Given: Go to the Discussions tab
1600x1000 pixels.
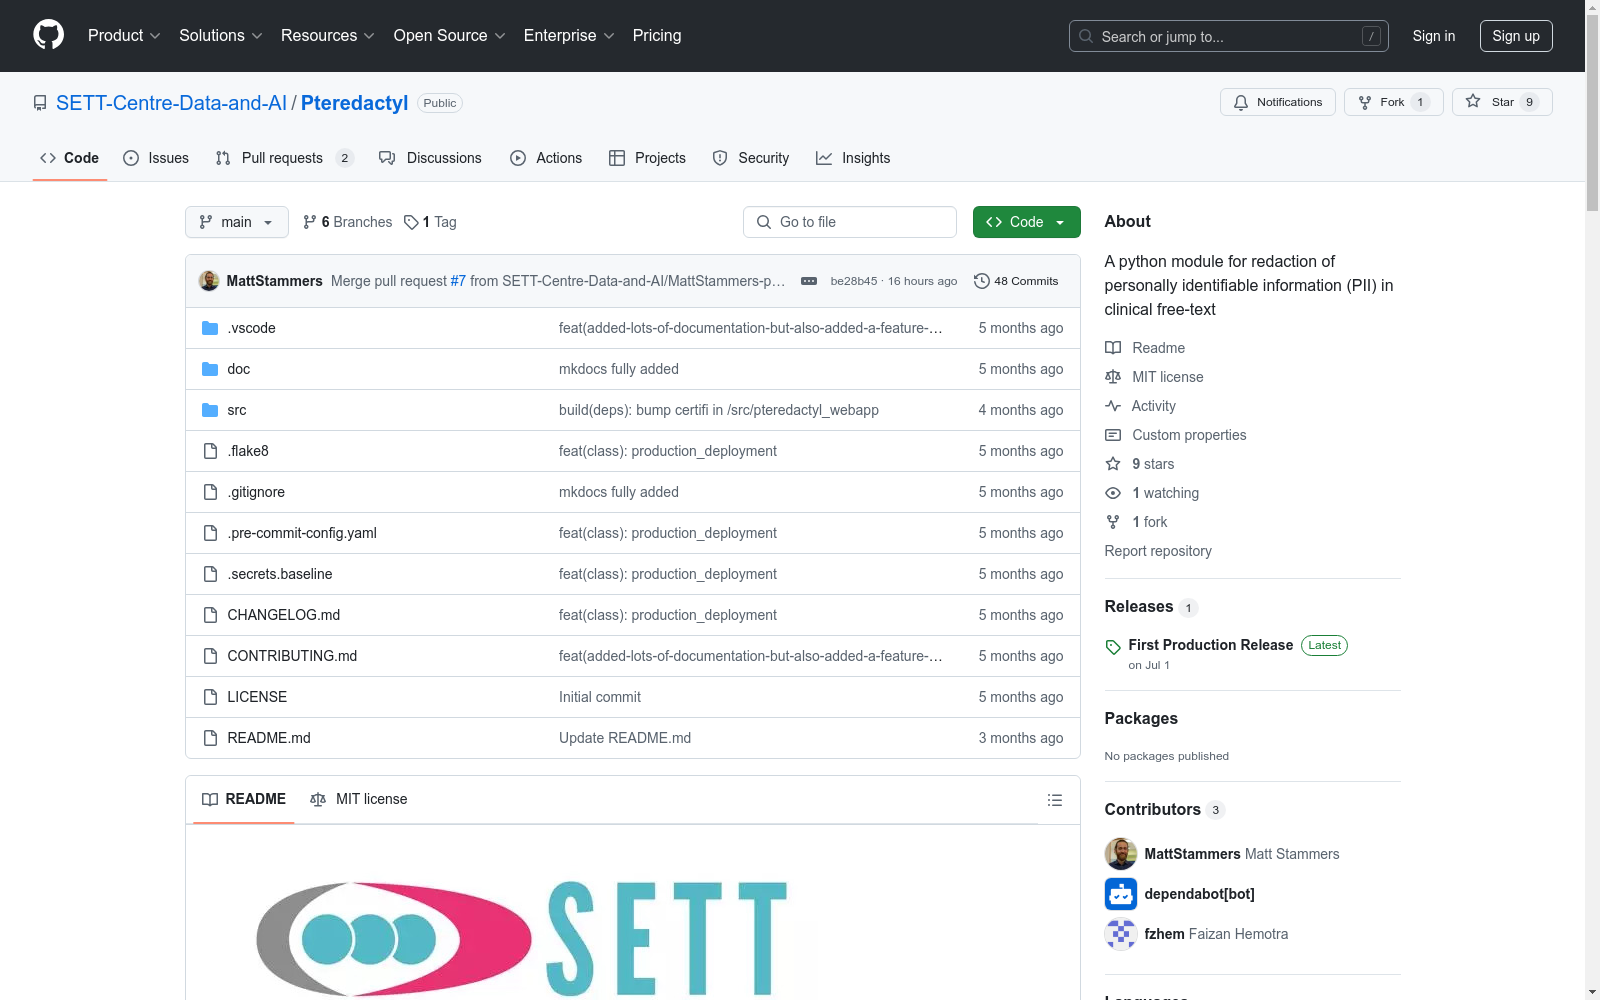Looking at the screenshot, I should 430,158.
